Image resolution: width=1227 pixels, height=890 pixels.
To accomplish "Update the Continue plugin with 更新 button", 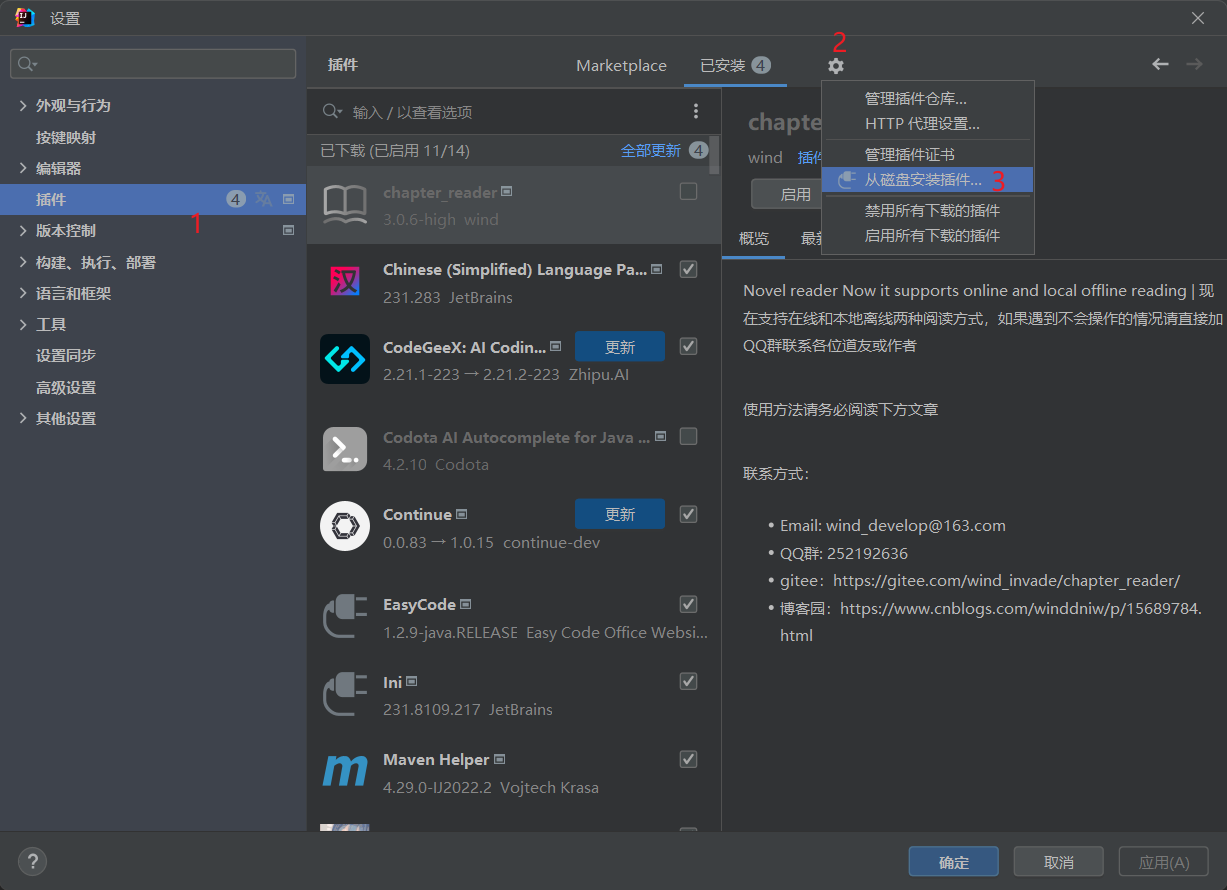I will click(x=620, y=514).
